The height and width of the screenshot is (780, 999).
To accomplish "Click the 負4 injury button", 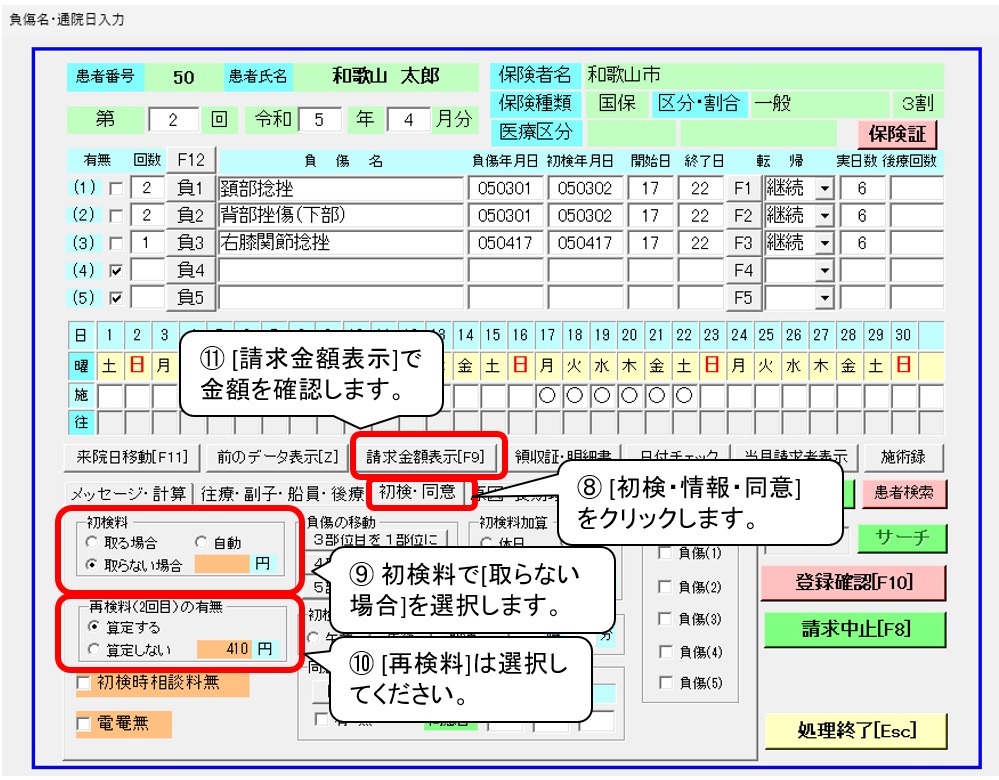I will pos(190,270).
